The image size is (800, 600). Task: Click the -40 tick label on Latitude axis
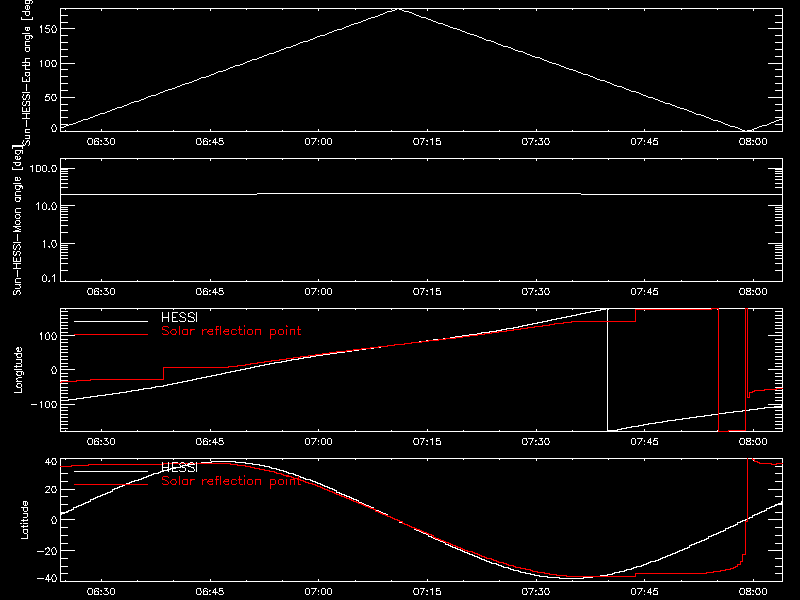coord(47,579)
